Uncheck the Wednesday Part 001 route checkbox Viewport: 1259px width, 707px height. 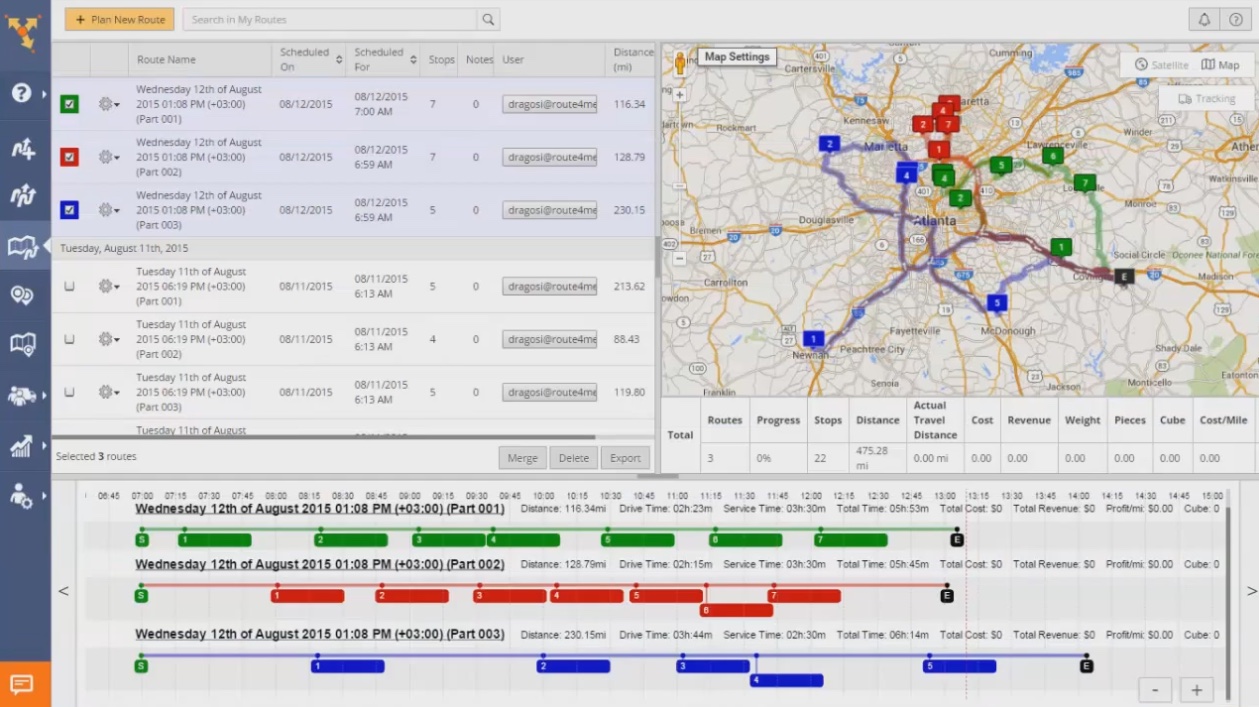click(68, 103)
